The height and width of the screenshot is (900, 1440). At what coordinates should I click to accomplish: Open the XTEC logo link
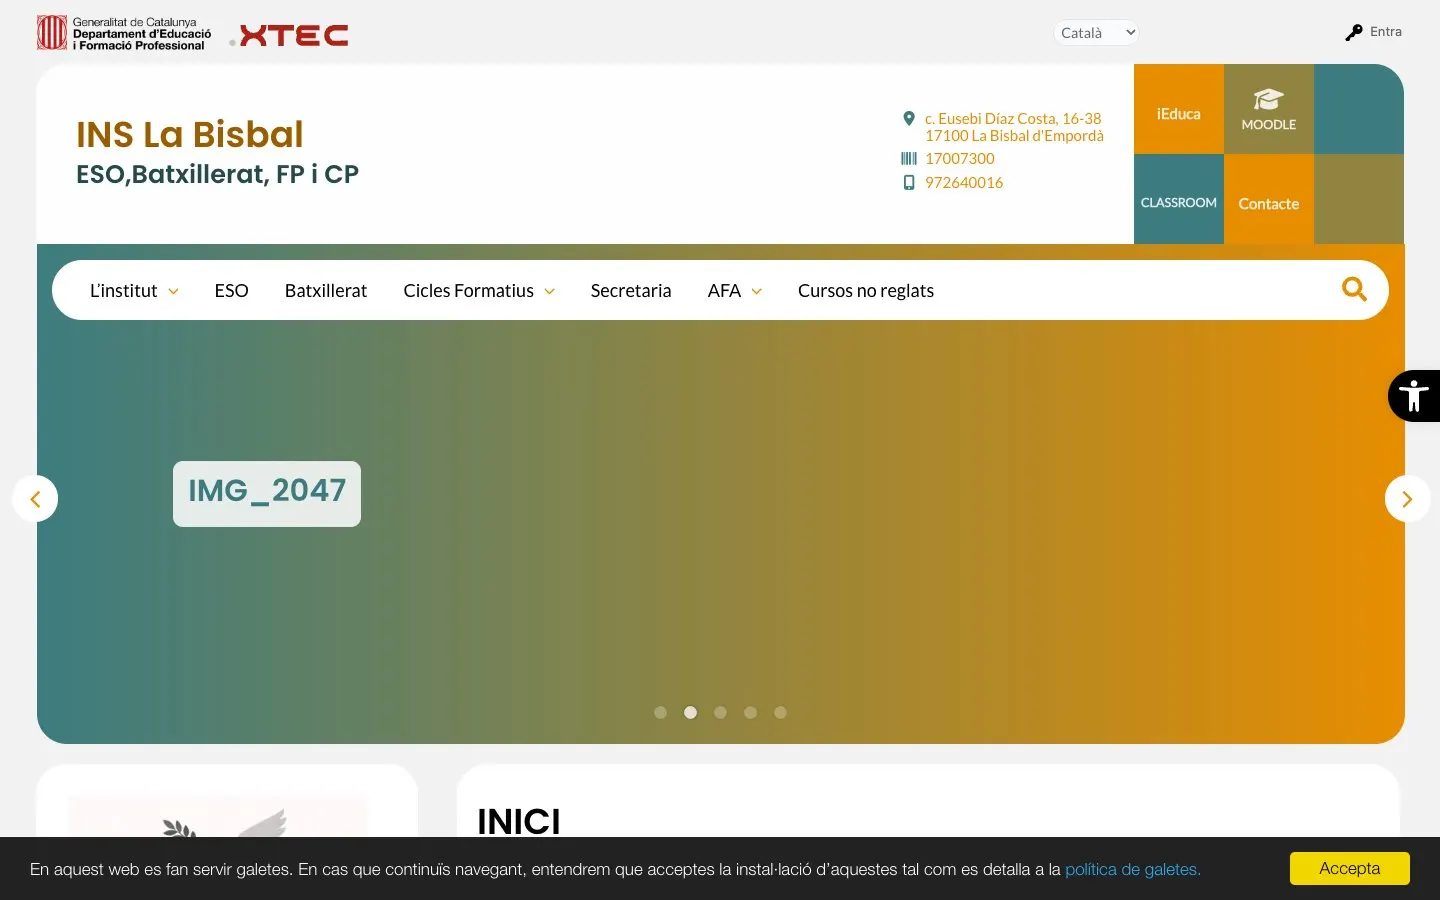(x=289, y=36)
